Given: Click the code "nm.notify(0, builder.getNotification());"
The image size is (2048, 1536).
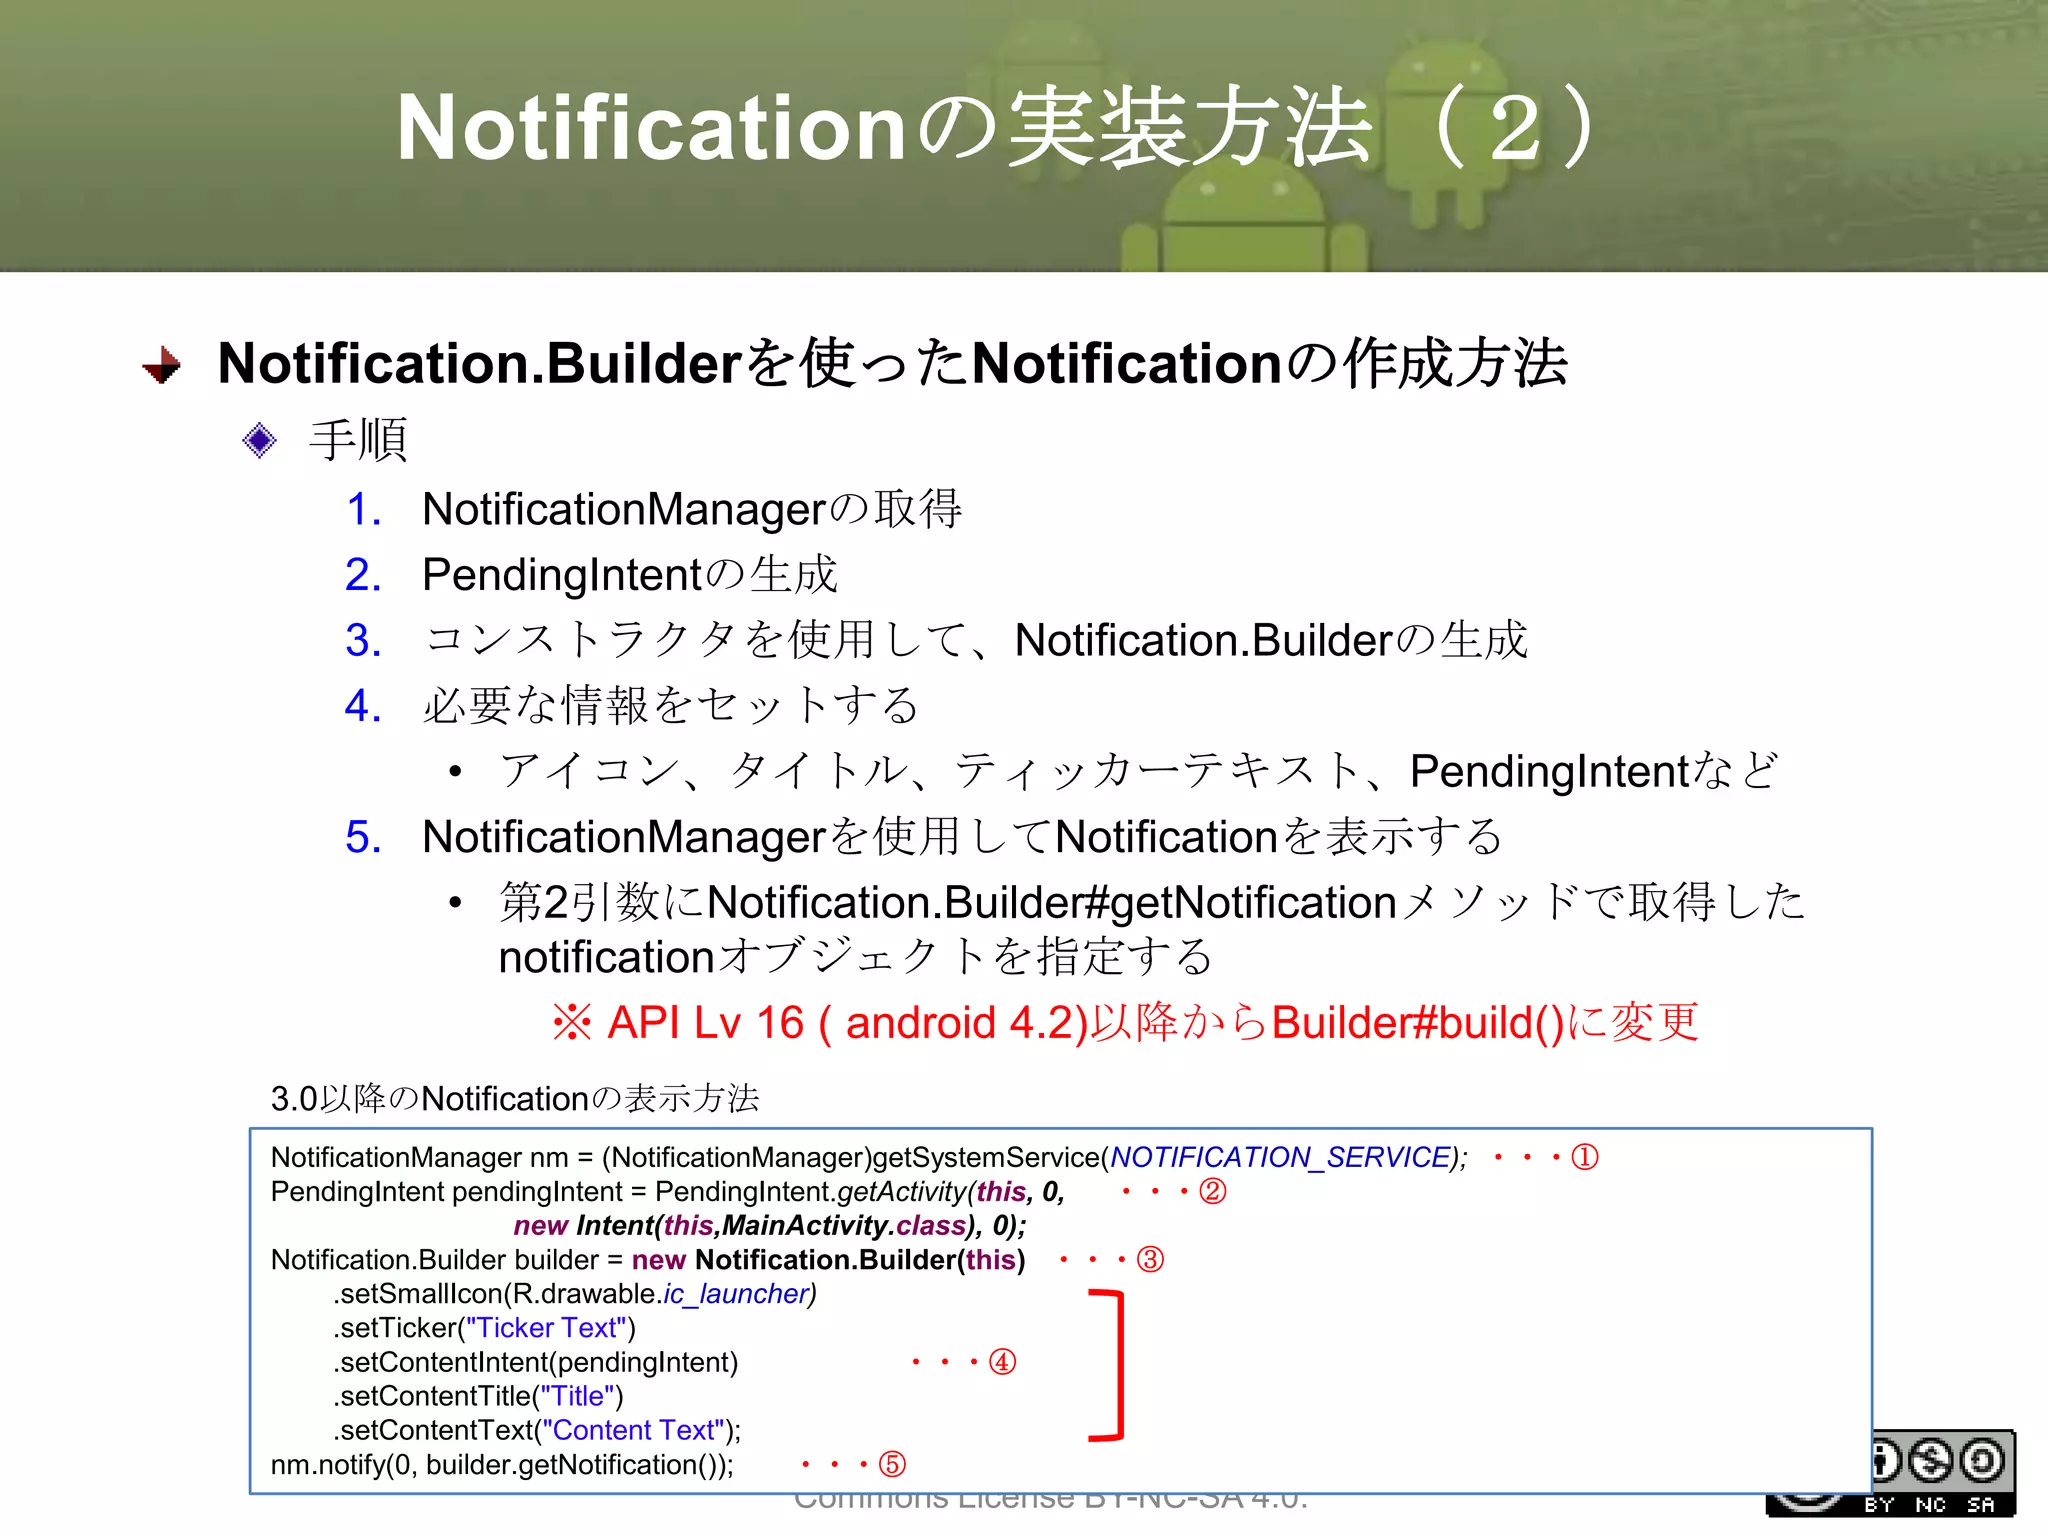Looking at the screenshot, I should coord(502,1464).
